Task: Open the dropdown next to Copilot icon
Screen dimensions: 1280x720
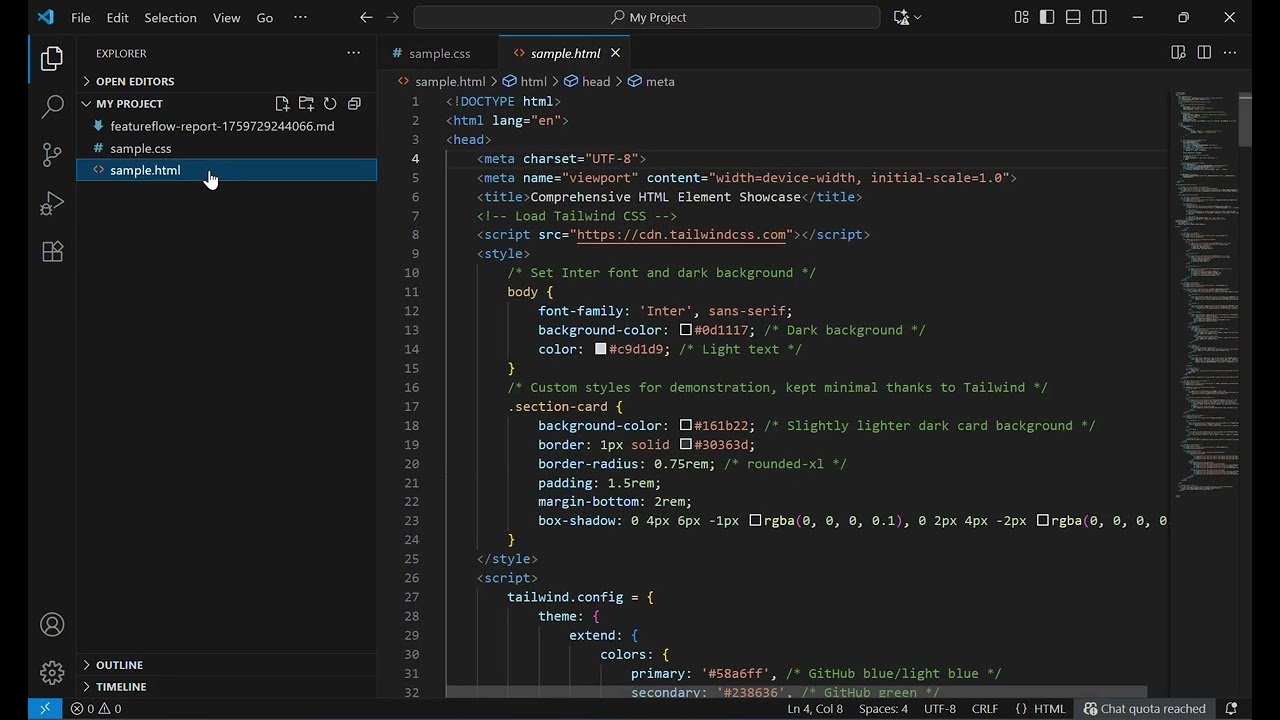Action: pyautogui.click(x=918, y=17)
